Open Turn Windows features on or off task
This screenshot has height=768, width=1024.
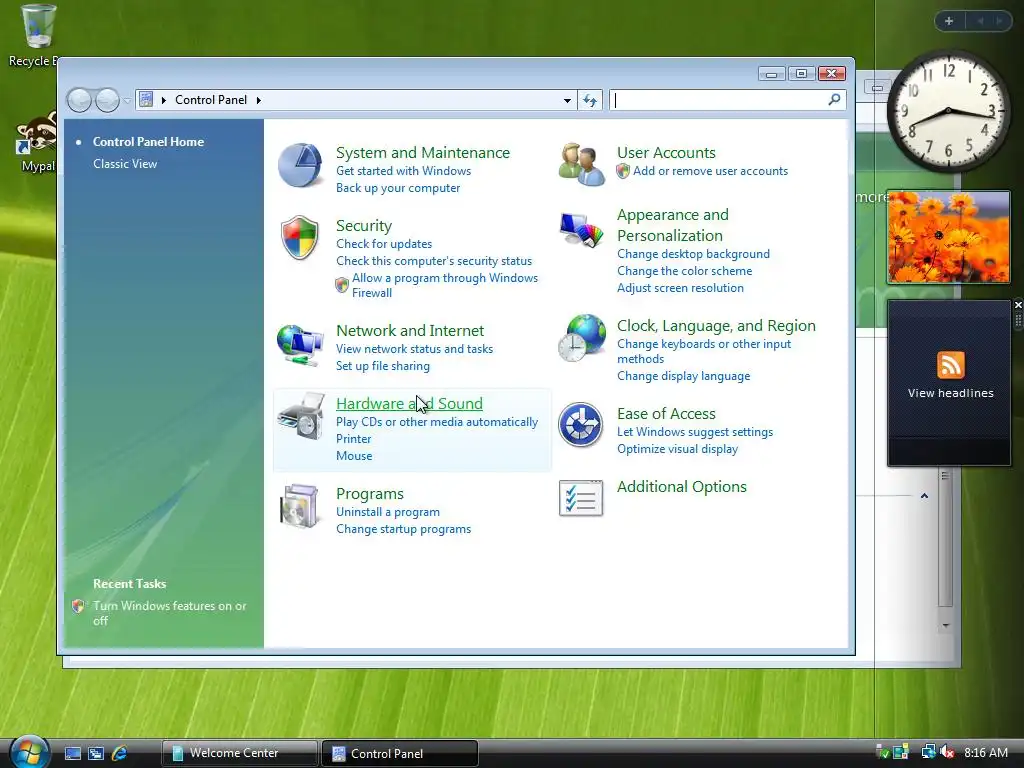(169, 613)
